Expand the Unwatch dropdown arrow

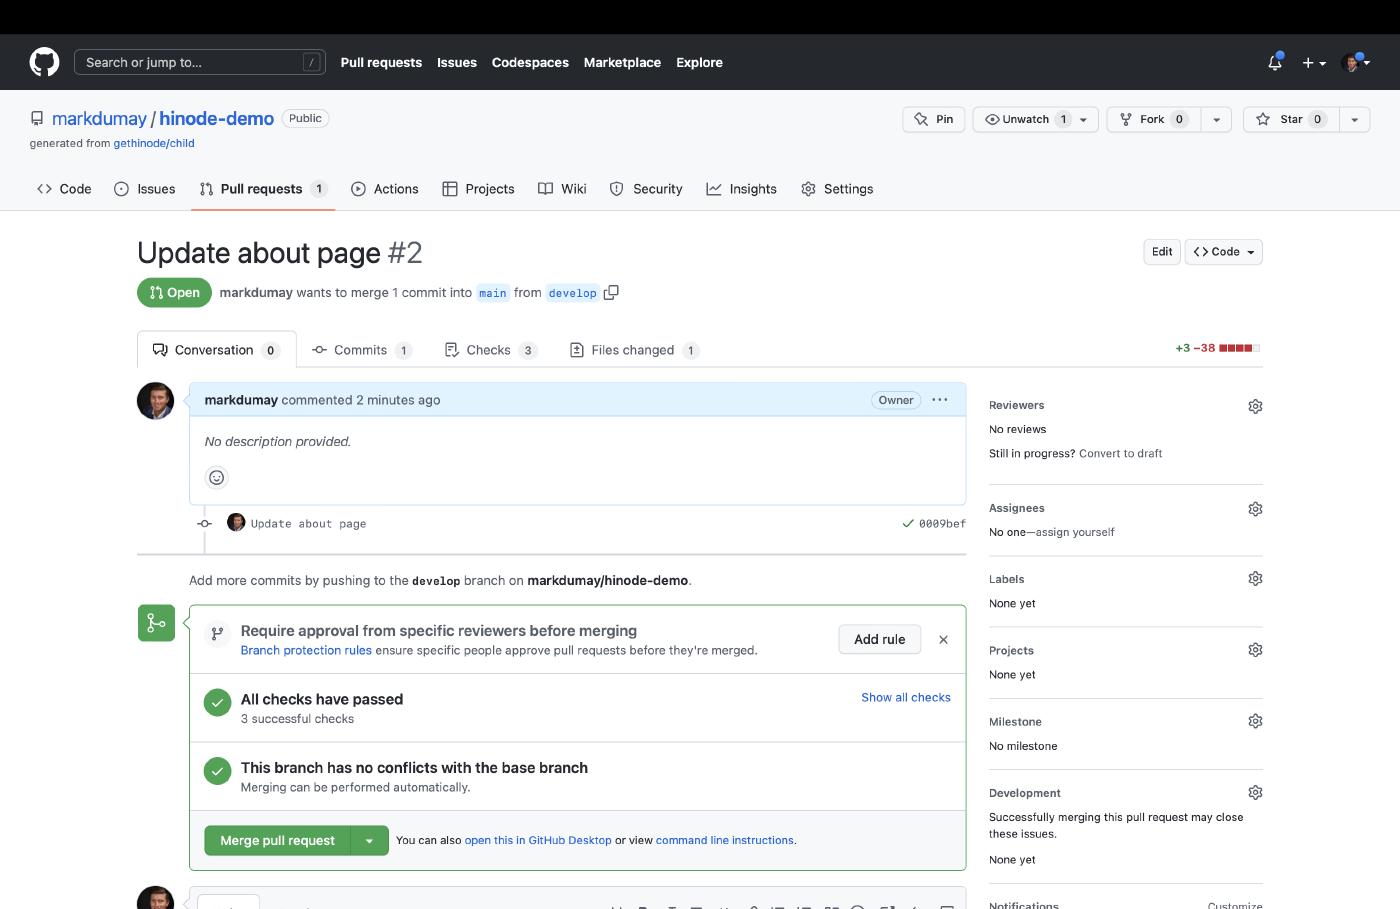coord(1084,119)
